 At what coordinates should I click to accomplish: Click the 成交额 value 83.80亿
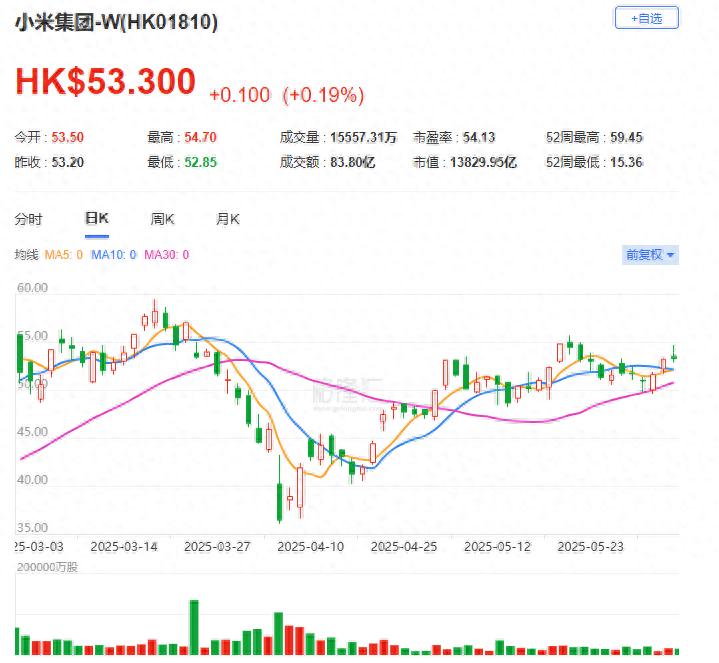(x=353, y=162)
